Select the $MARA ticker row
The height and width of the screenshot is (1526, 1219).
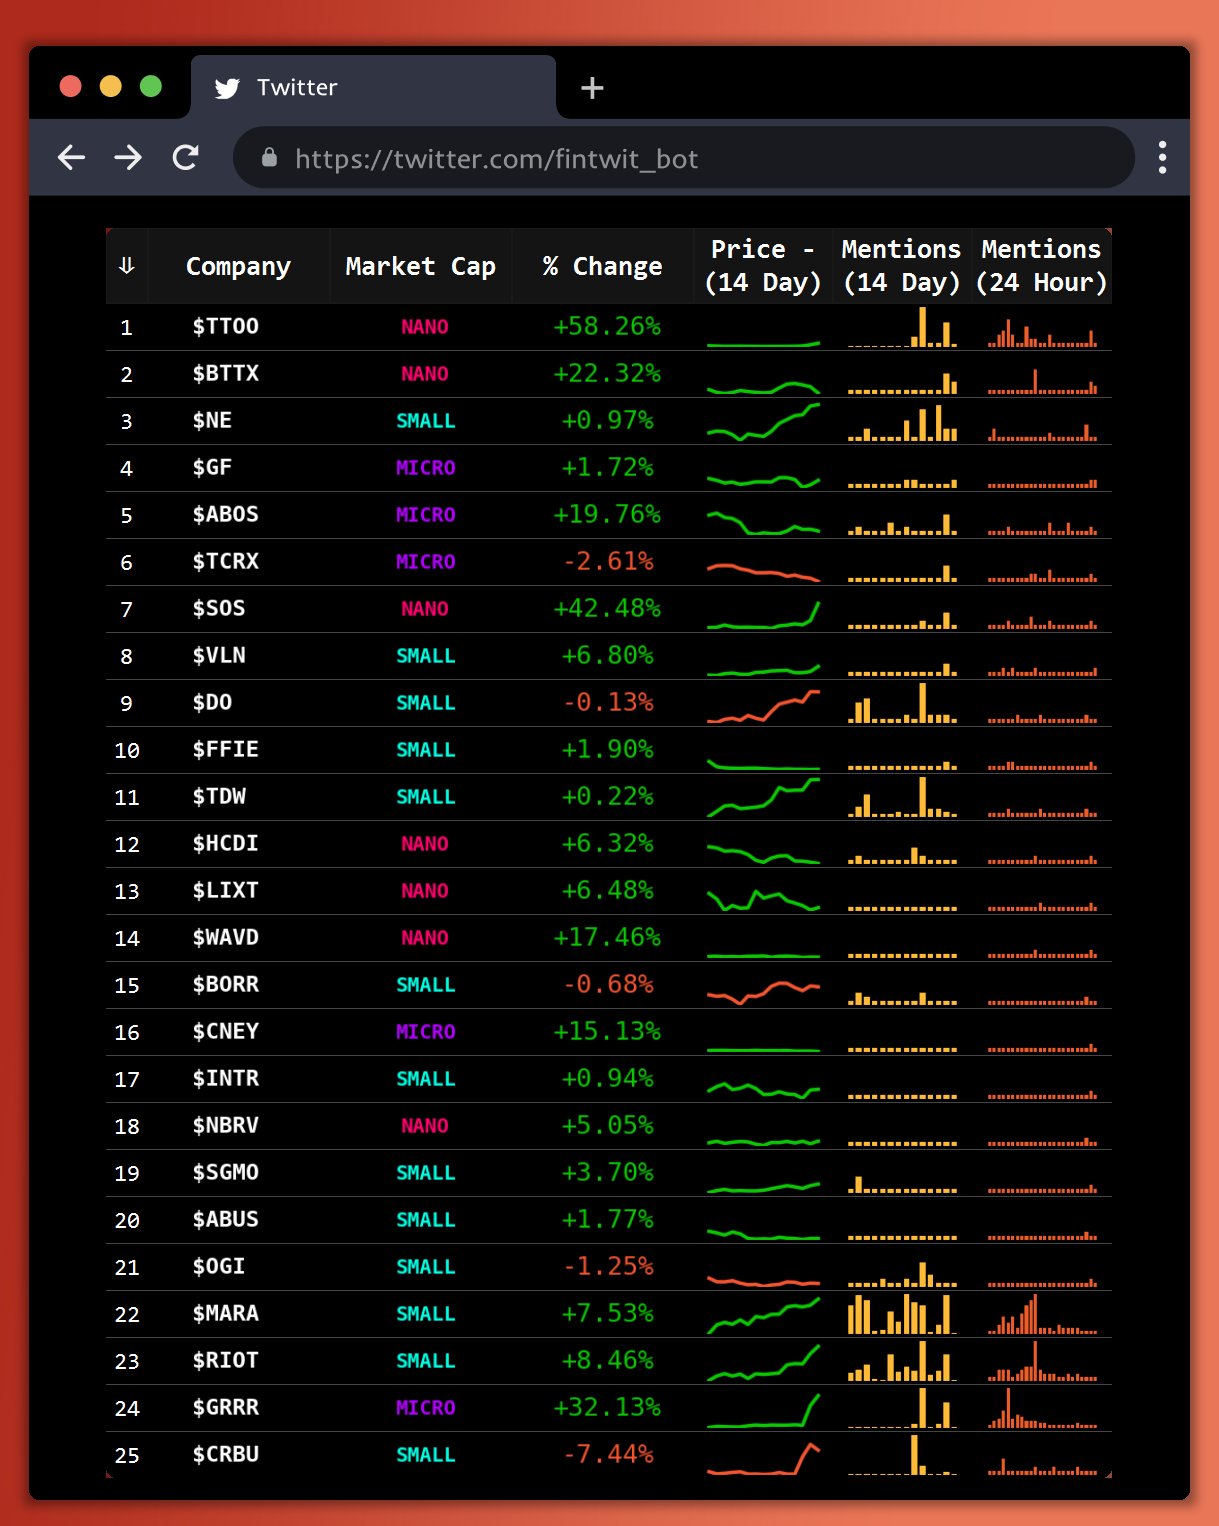click(x=228, y=1314)
